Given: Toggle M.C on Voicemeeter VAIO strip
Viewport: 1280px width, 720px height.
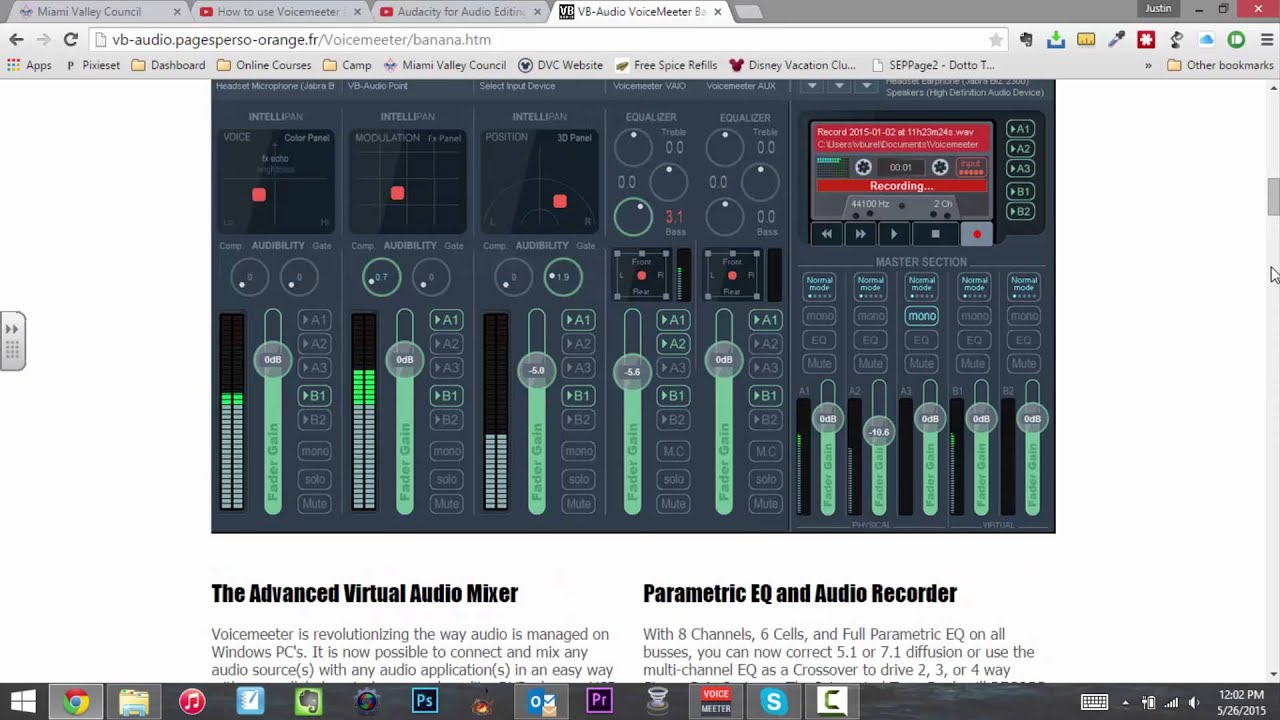Looking at the screenshot, I should 673,452.
